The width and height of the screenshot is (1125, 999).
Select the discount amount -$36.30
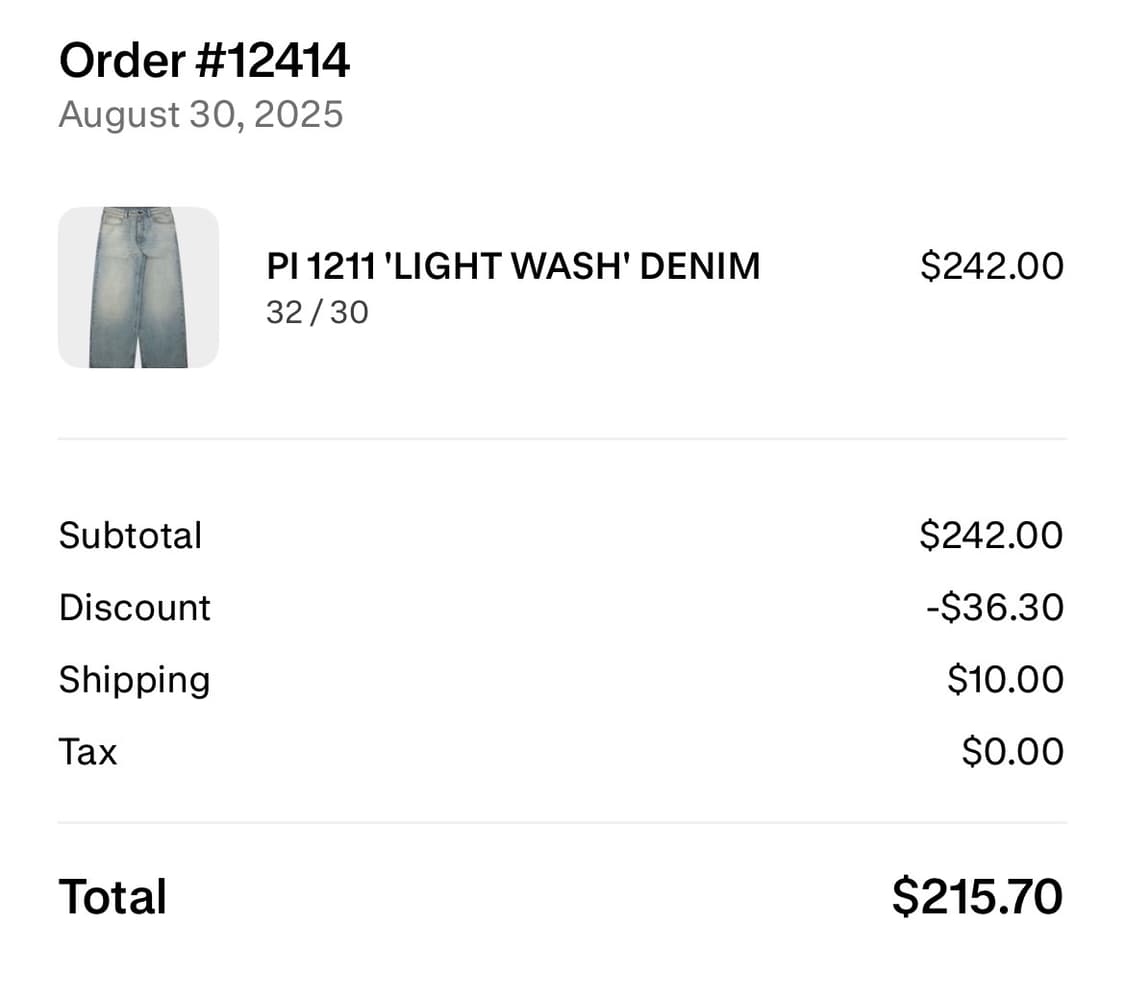[994, 608]
